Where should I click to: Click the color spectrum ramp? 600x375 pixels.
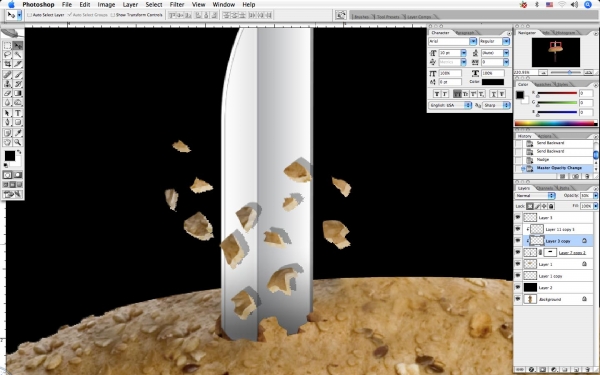pos(555,123)
